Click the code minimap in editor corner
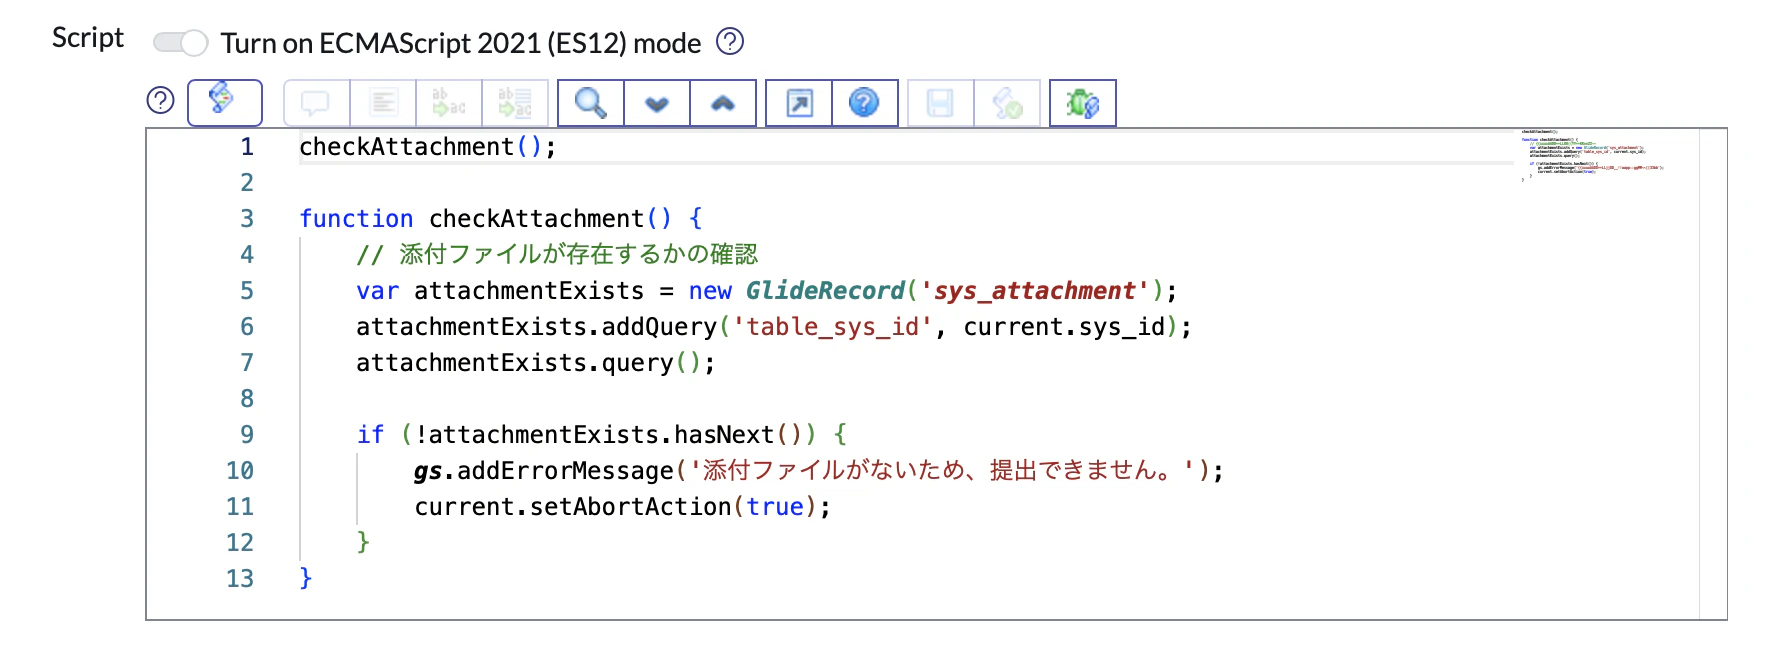The height and width of the screenshot is (658, 1782). (x=1592, y=155)
